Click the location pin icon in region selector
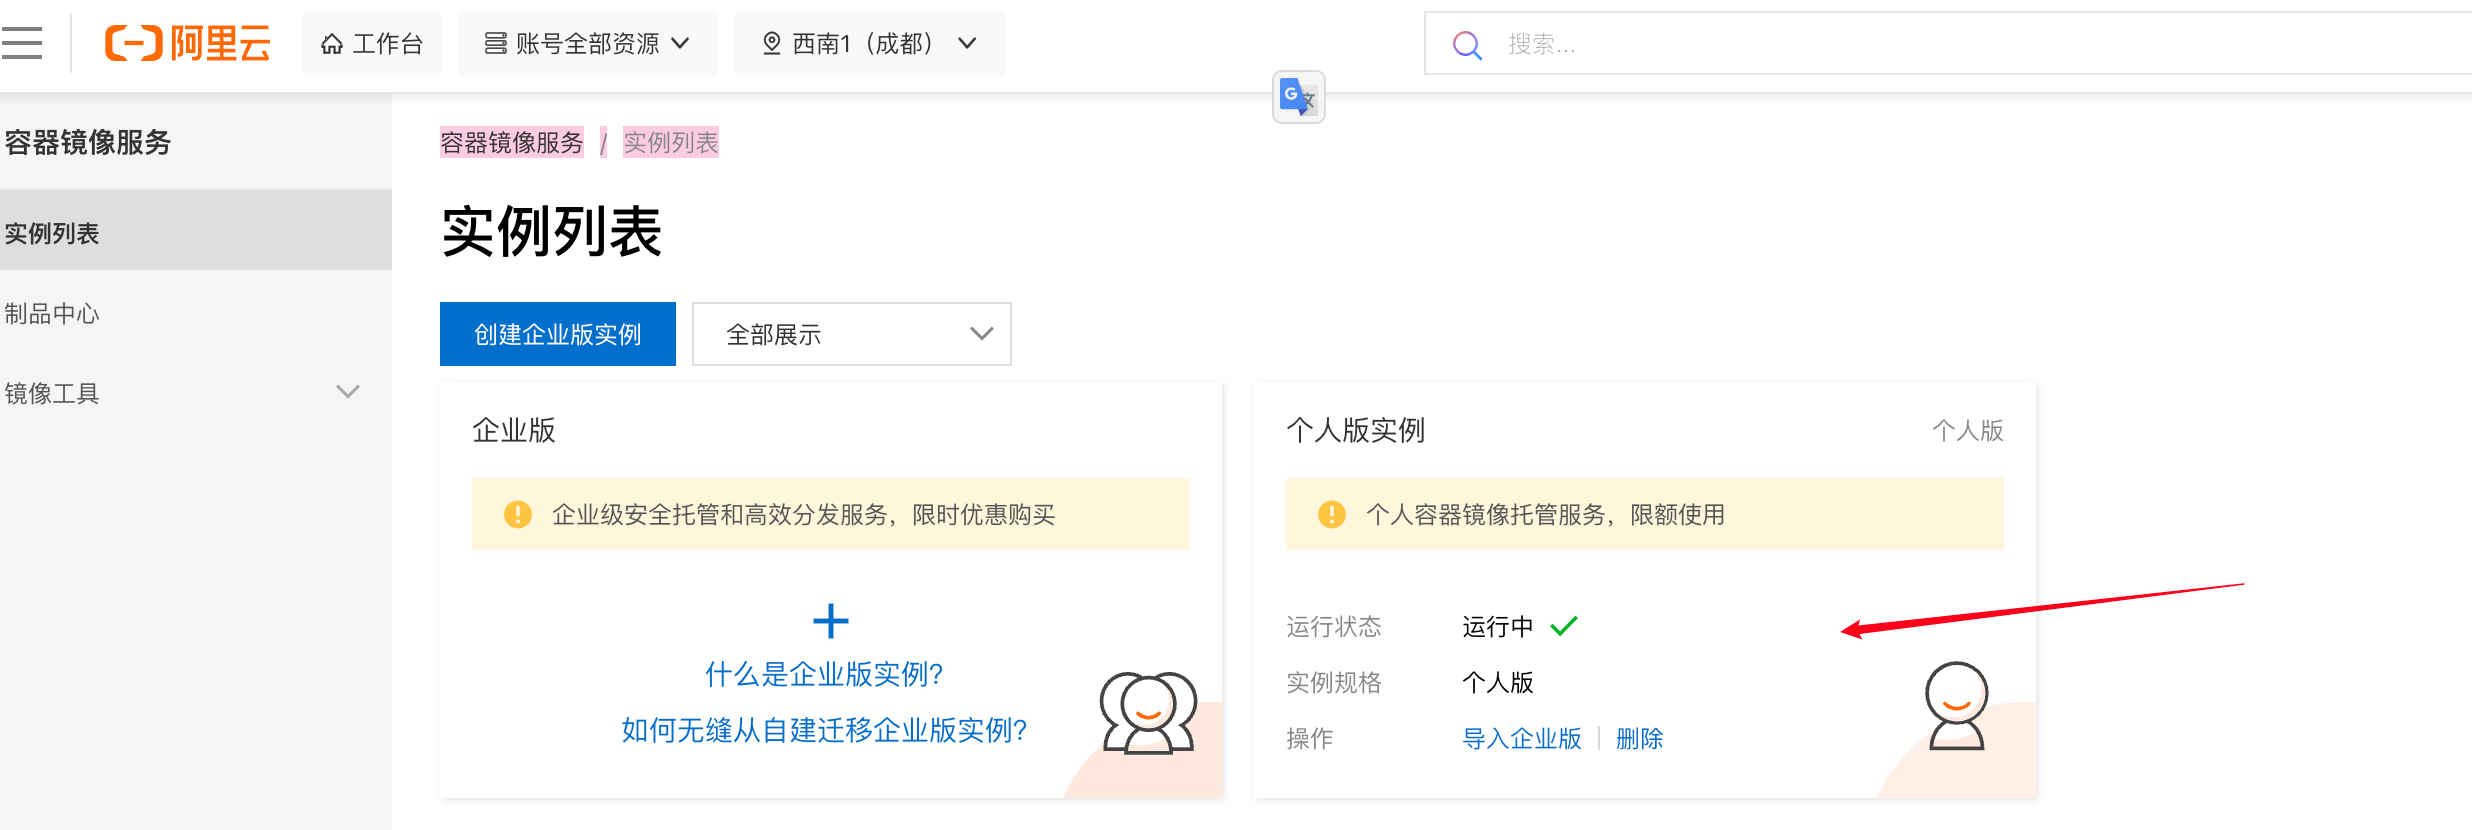Viewport: 2472px width, 830px height. (772, 43)
